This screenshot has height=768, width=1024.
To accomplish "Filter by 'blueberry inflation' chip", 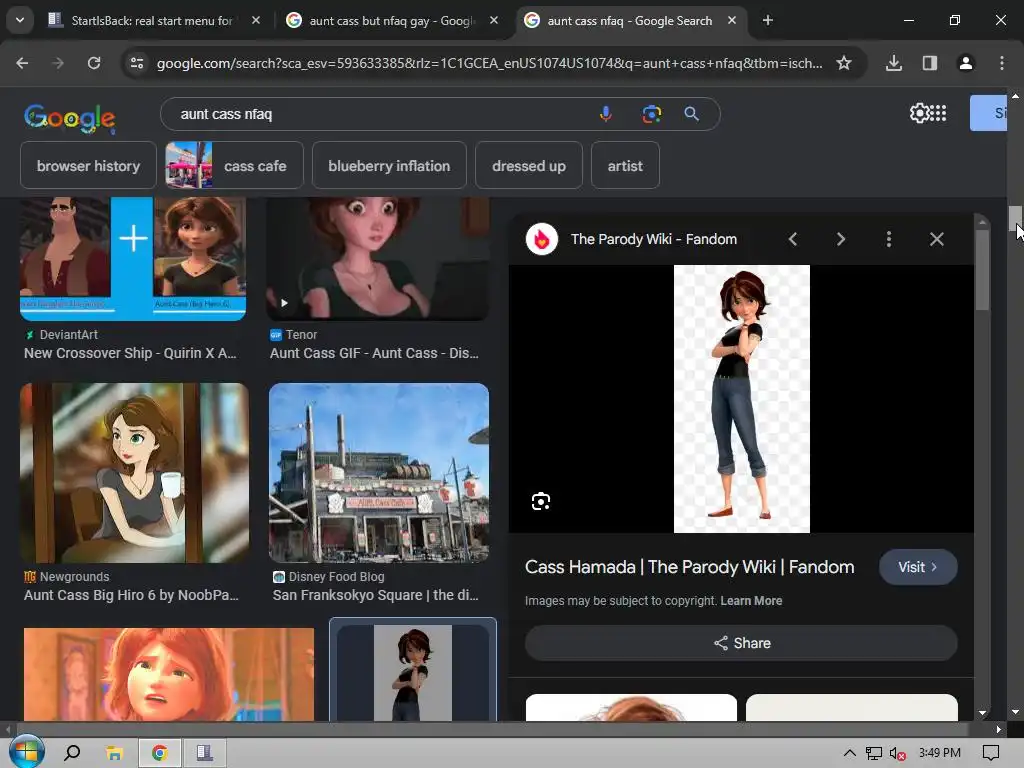I will point(389,166).
